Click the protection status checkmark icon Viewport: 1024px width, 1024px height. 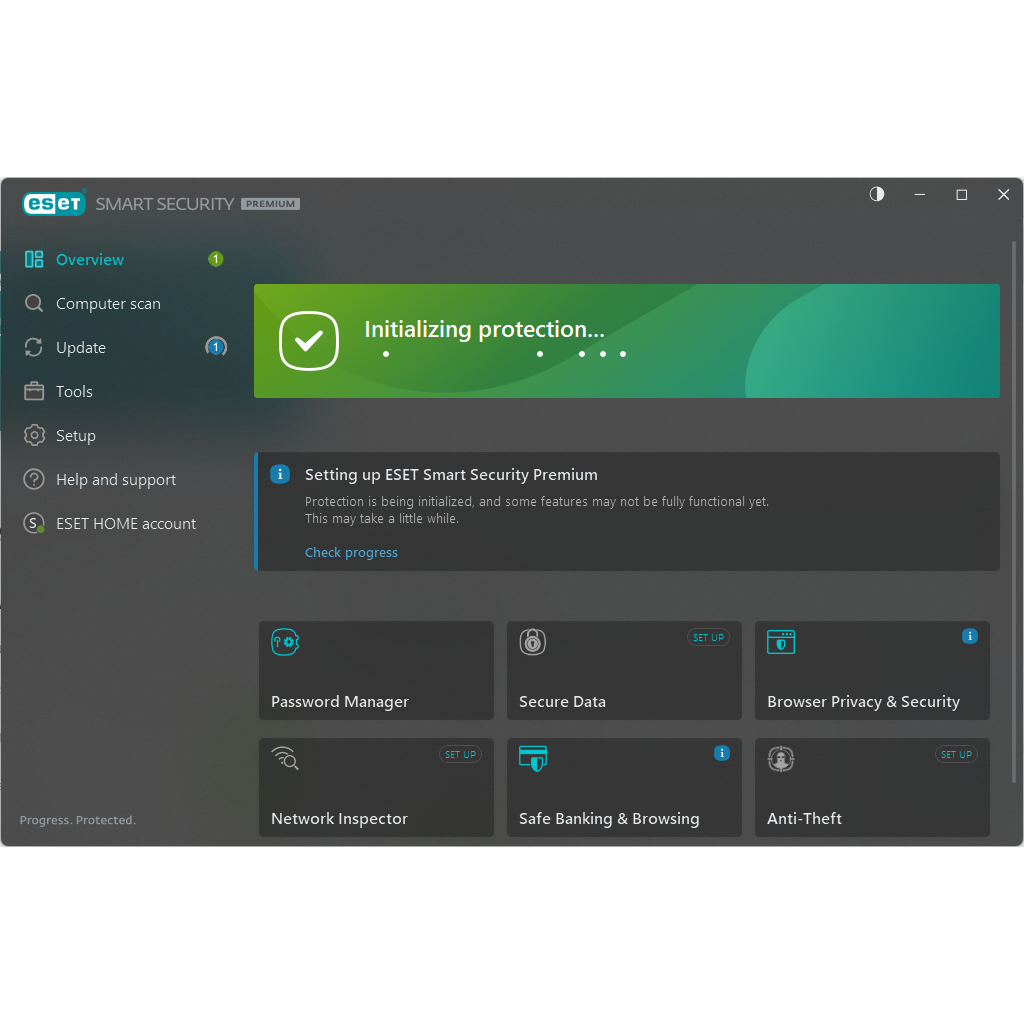309,341
